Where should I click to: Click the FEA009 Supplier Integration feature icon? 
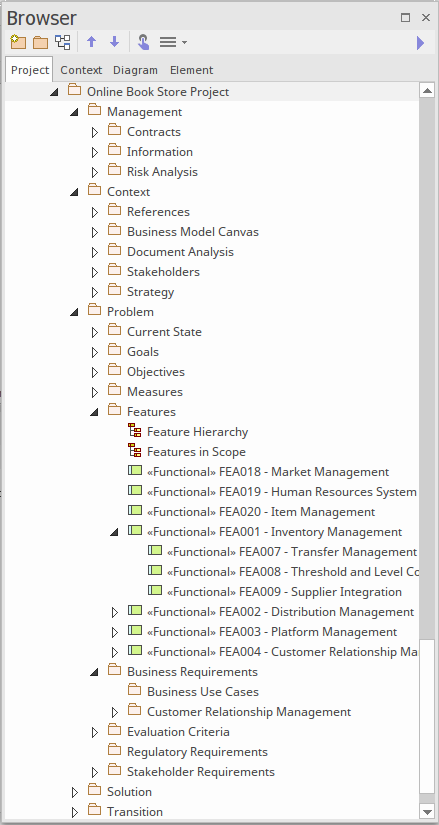click(x=155, y=591)
